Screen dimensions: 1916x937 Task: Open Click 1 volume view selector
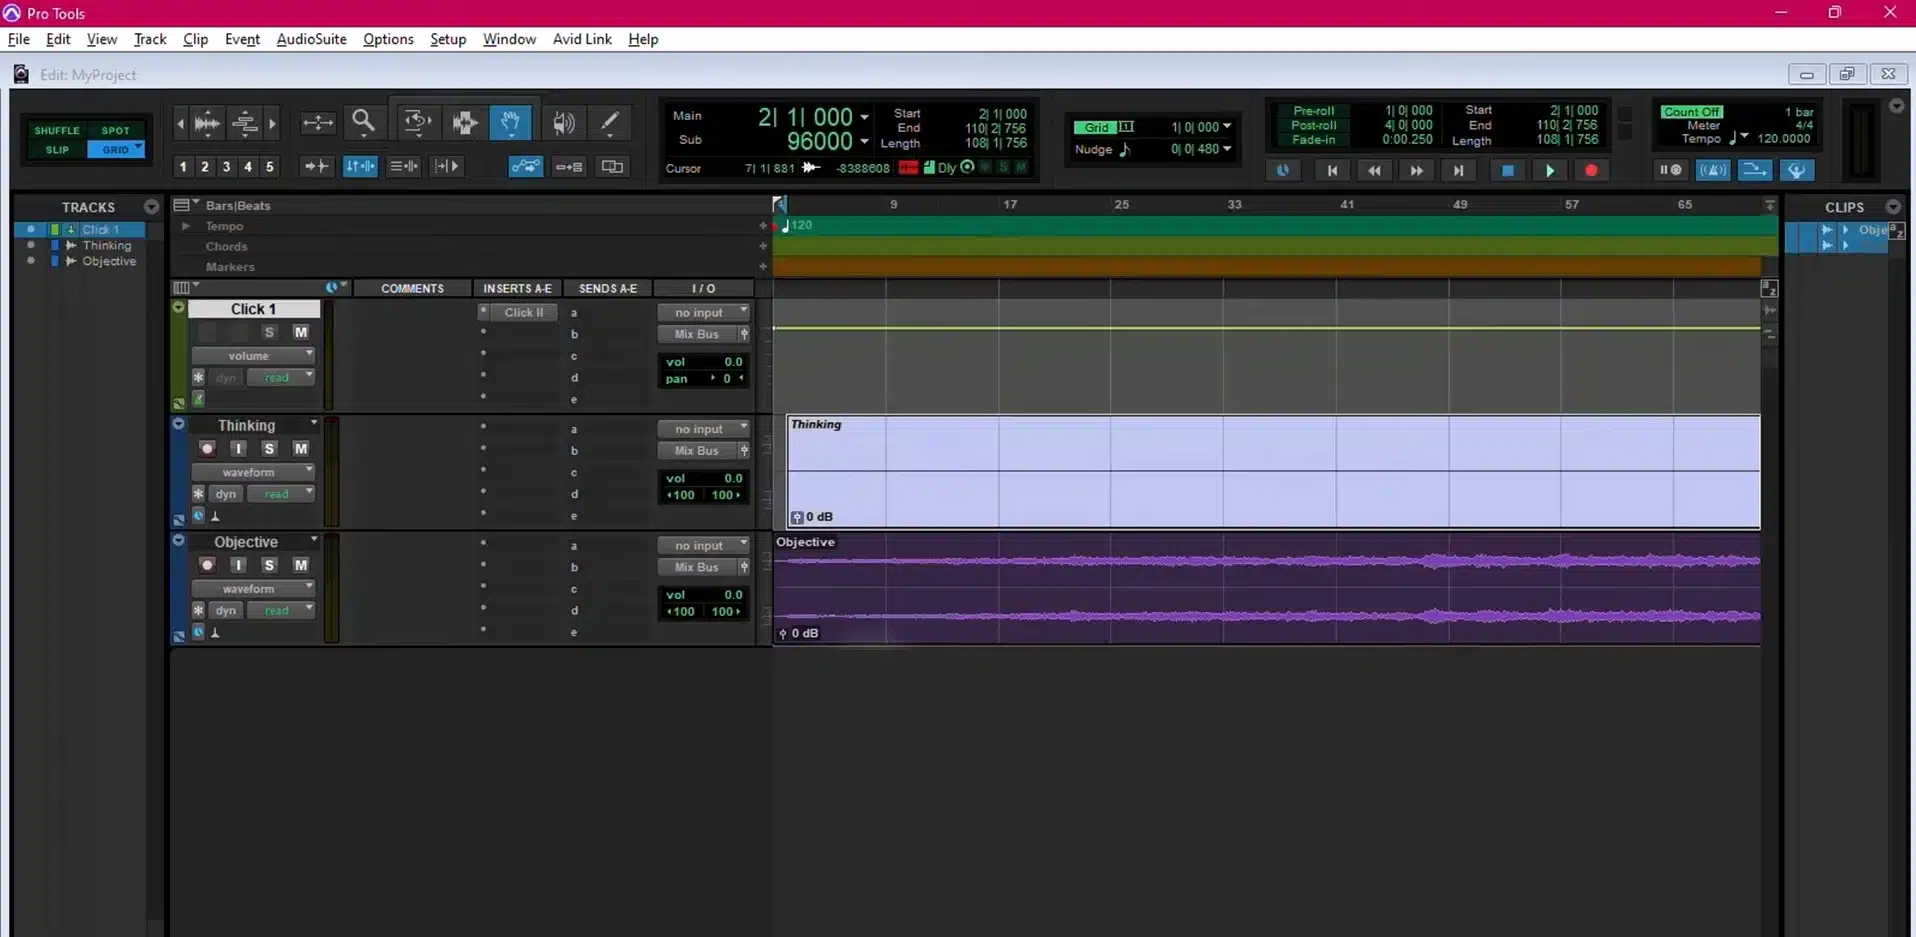click(x=254, y=356)
